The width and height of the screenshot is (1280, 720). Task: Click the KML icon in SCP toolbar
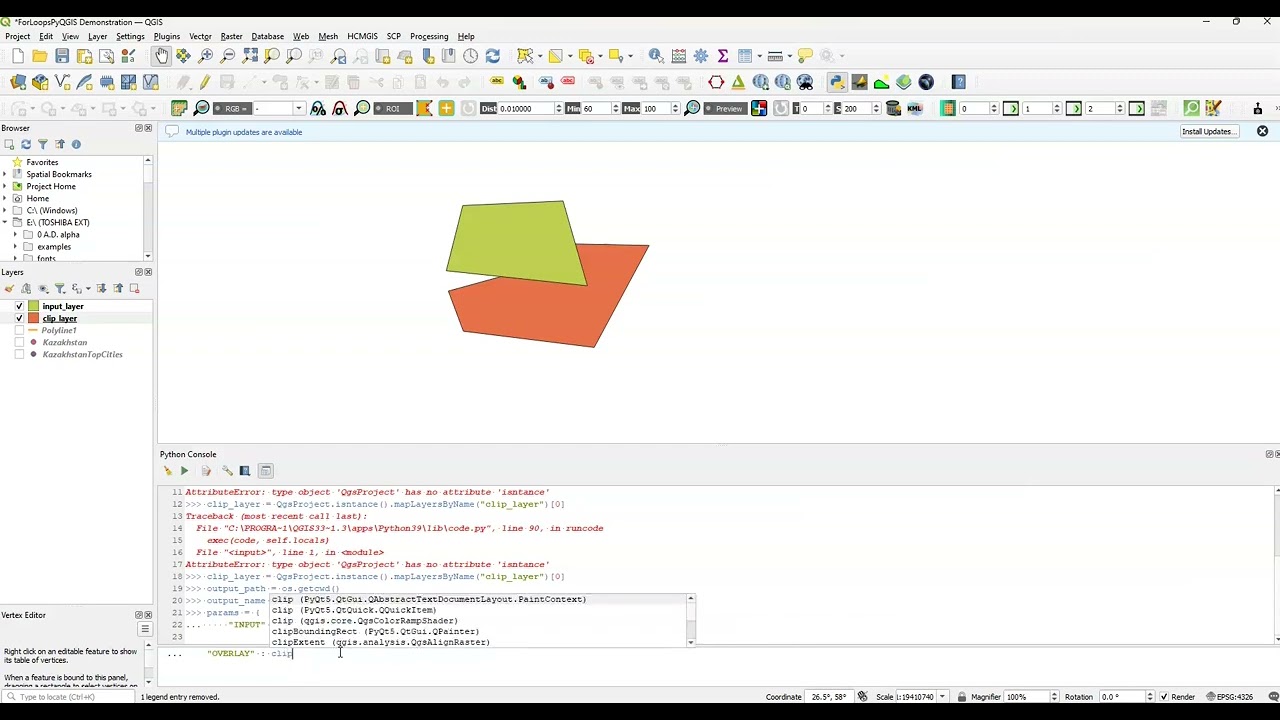(914, 108)
